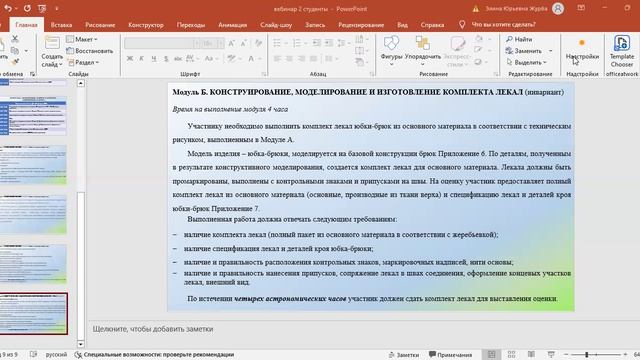This screenshot has width=640, height=360.
Task: Click the decrease indent icon
Action: point(316,43)
